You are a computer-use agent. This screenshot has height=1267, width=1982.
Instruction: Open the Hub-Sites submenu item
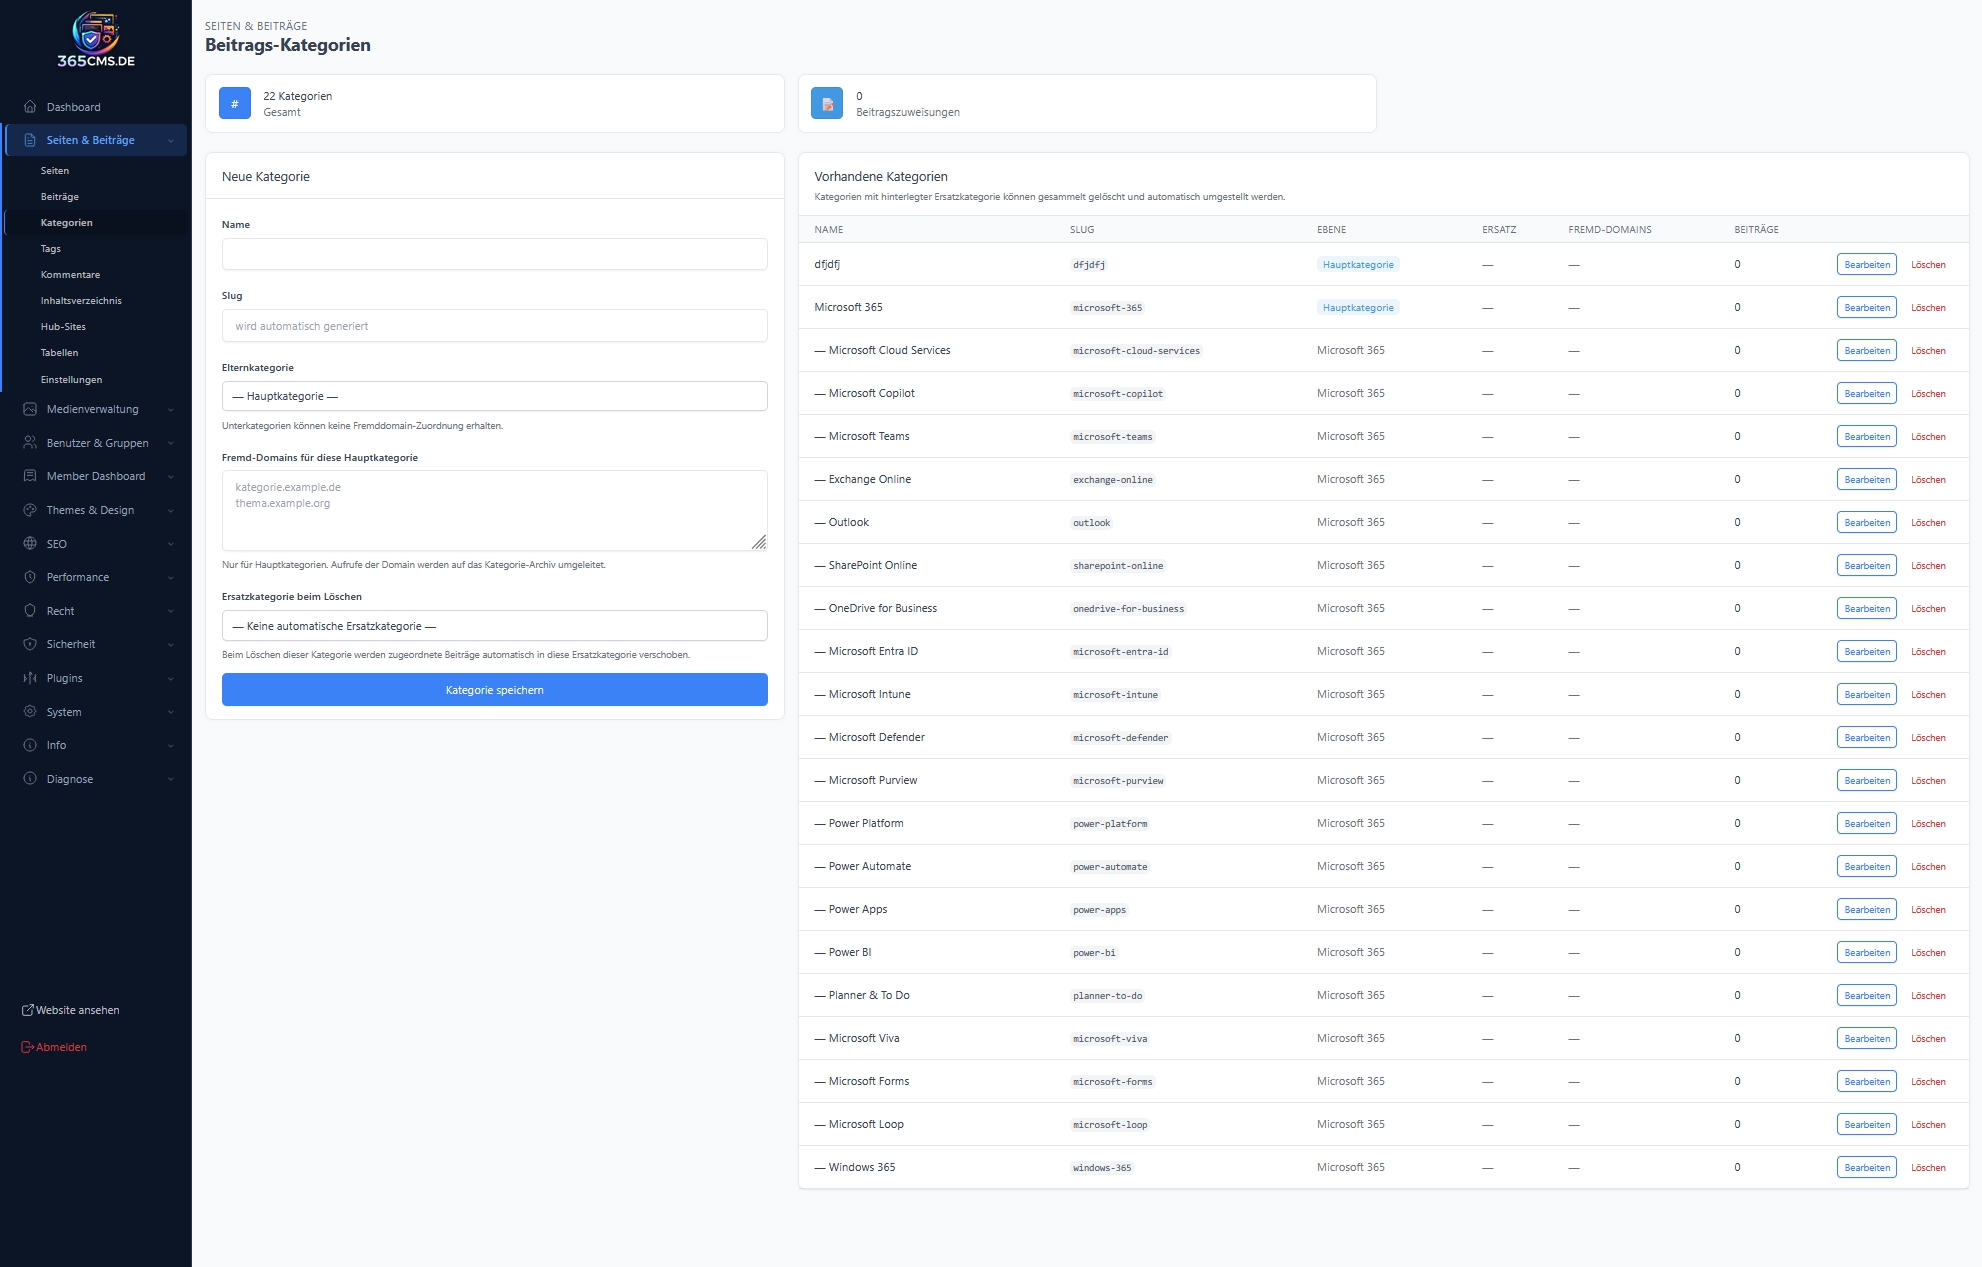coord(63,327)
